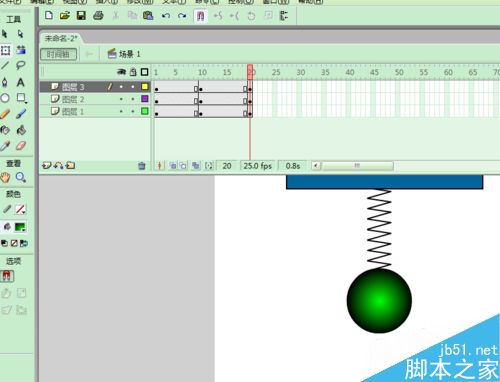This screenshot has height=382, width=500.
Task: Click the padlock icon to lock all layers
Action: [x=133, y=72]
